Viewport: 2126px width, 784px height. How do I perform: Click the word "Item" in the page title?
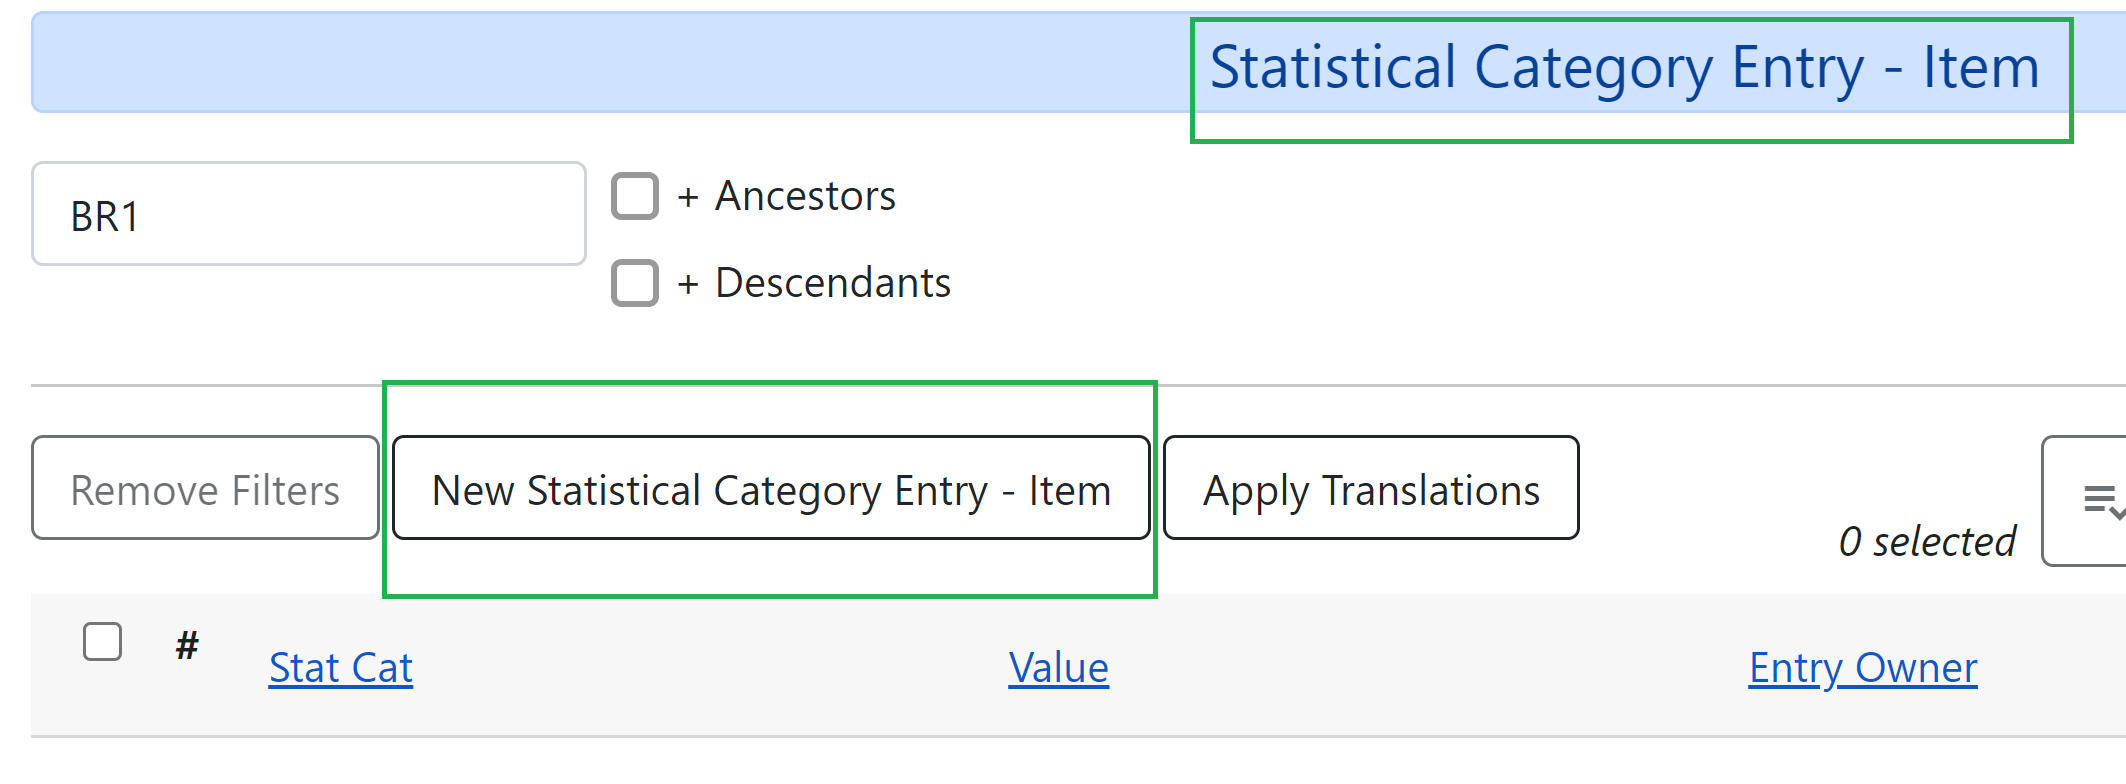[1980, 68]
